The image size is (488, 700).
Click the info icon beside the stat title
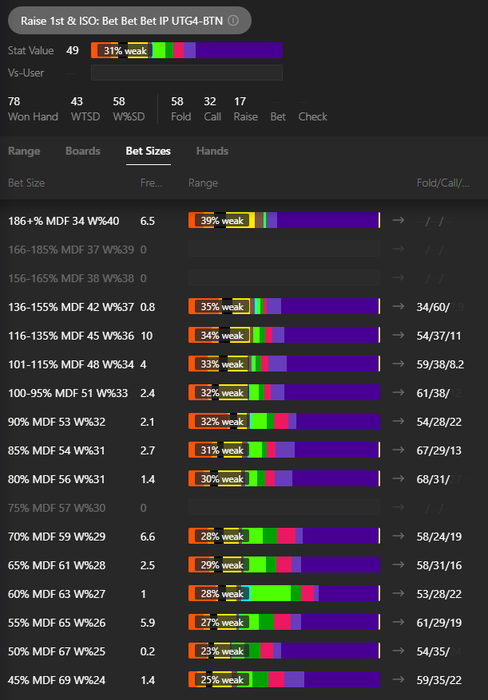coord(233,21)
